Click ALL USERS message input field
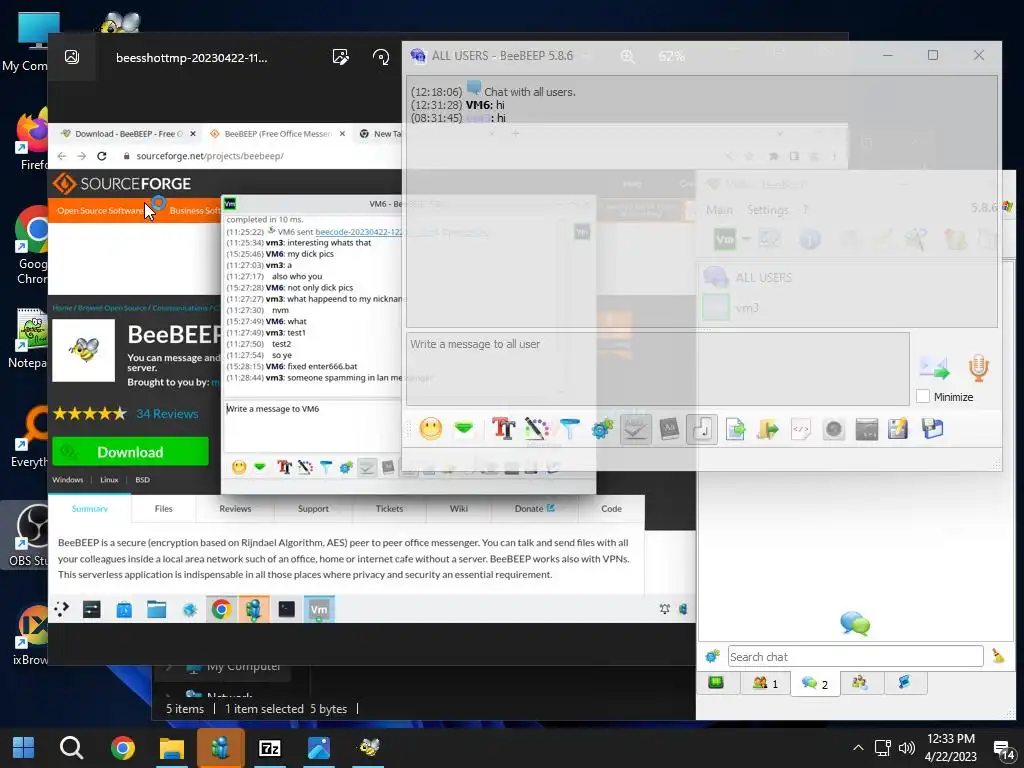 [657, 368]
